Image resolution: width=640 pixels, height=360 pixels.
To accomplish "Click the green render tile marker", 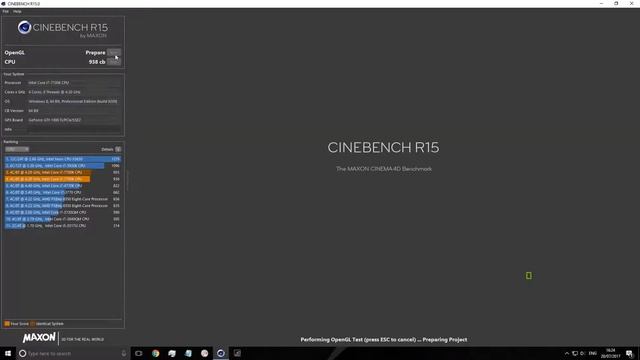I will tap(529, 276).
